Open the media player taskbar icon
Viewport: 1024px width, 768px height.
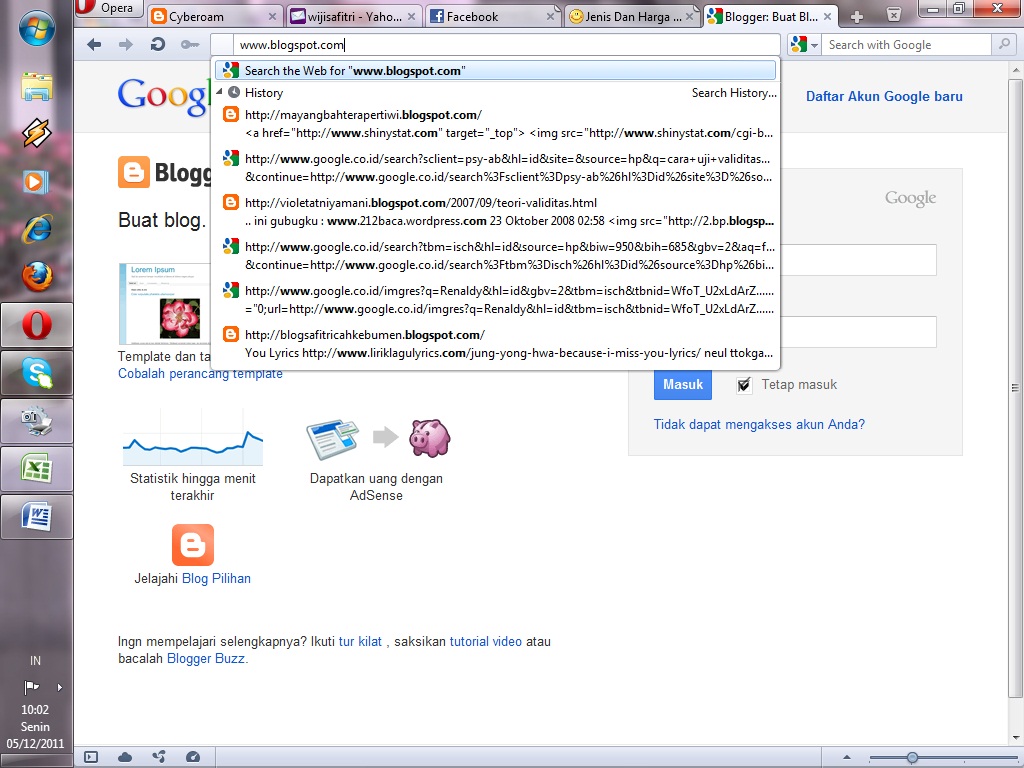(37, 181)
